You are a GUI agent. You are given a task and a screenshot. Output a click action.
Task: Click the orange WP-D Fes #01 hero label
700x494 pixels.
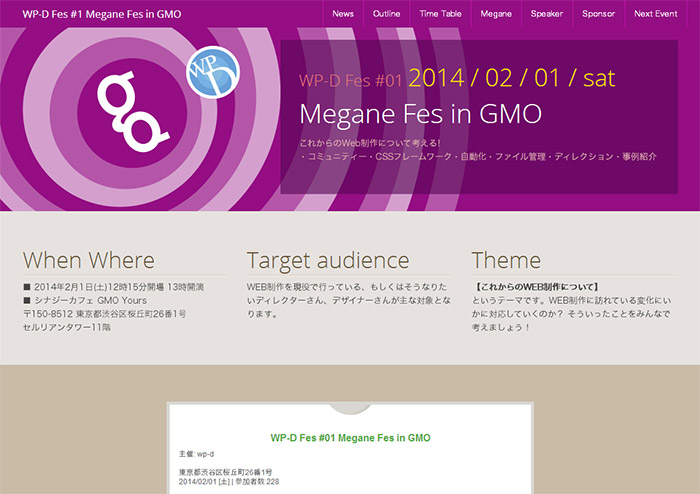click(x=350, y=80)
